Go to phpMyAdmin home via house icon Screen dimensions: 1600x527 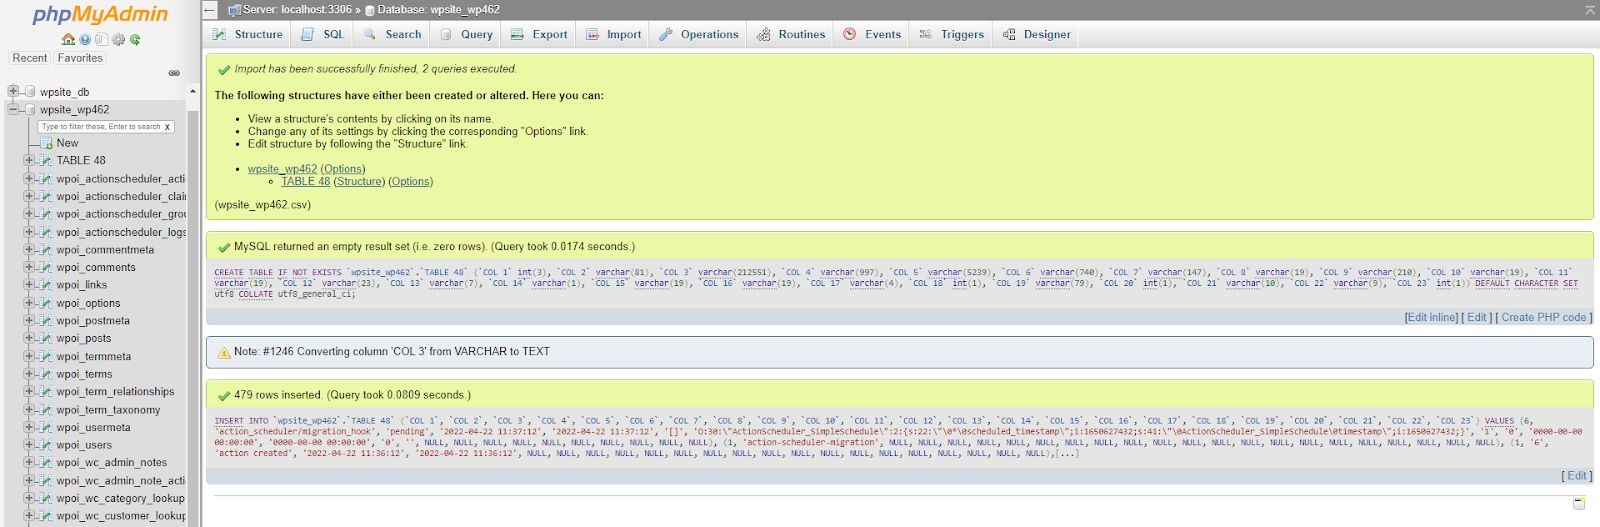[x=69, y=40]
